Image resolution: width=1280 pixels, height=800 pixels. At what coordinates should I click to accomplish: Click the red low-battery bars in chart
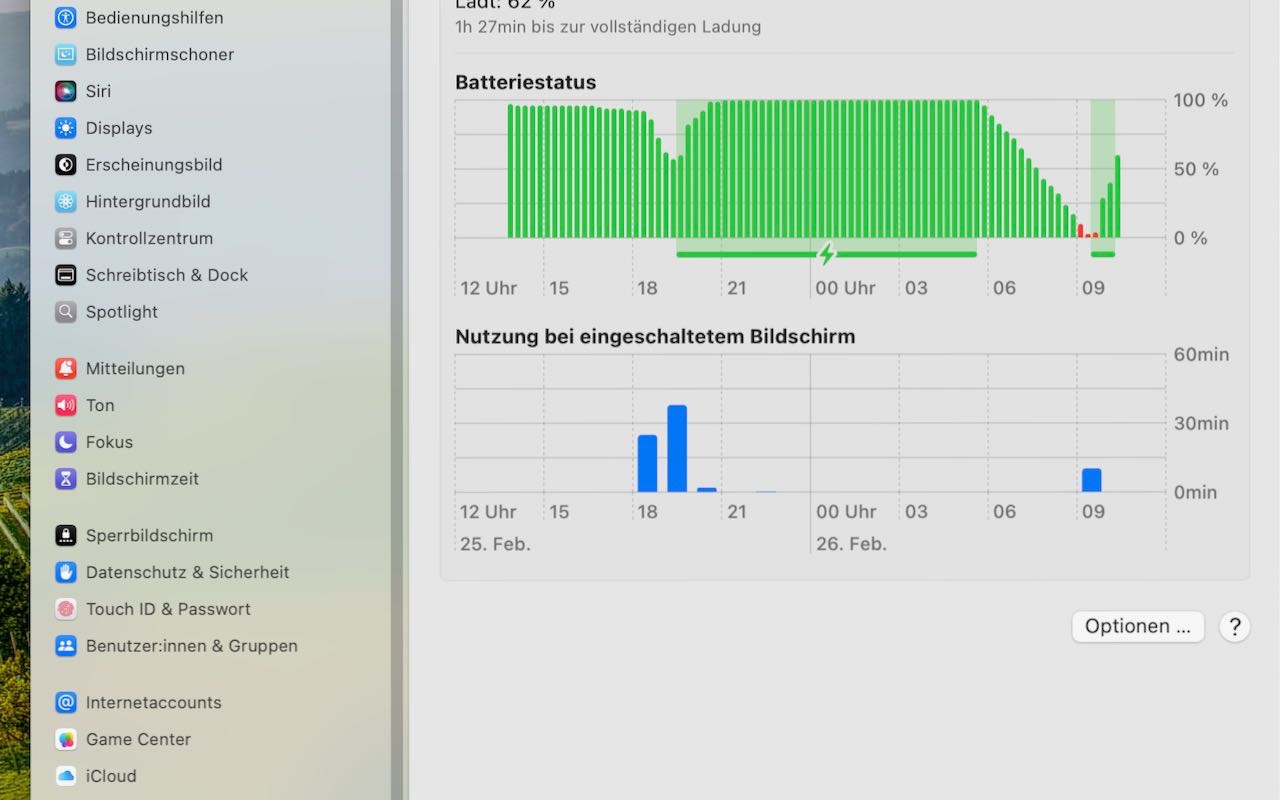(x=1087, y=231)
